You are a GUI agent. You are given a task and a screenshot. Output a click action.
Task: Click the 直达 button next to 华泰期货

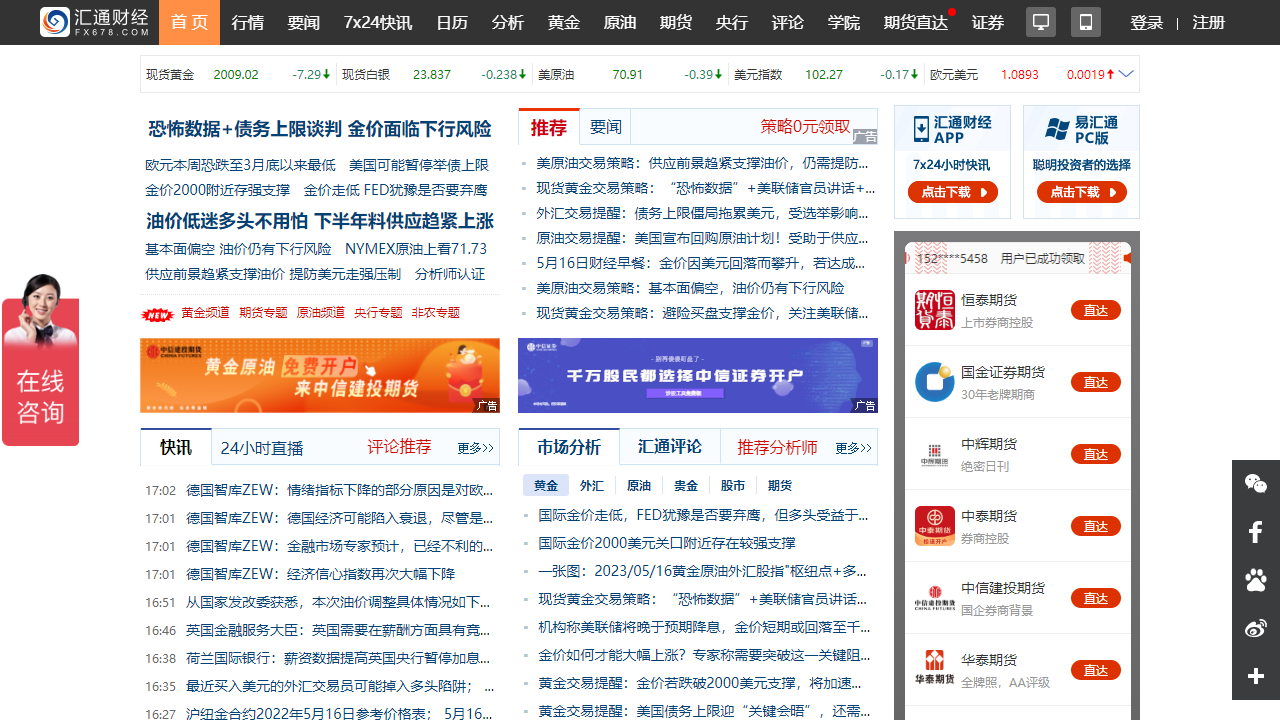tap(1096, 670)
